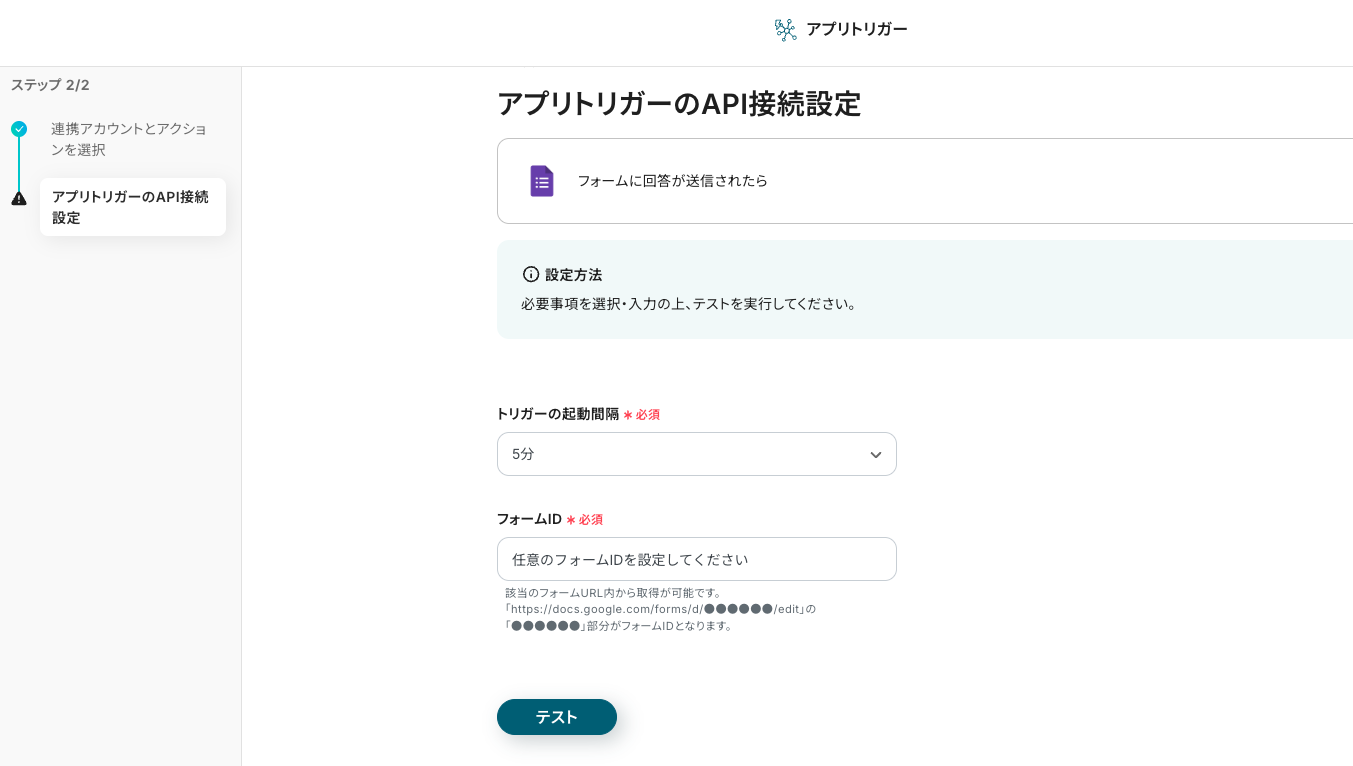Focus the フォームID input field

[696, 559]
